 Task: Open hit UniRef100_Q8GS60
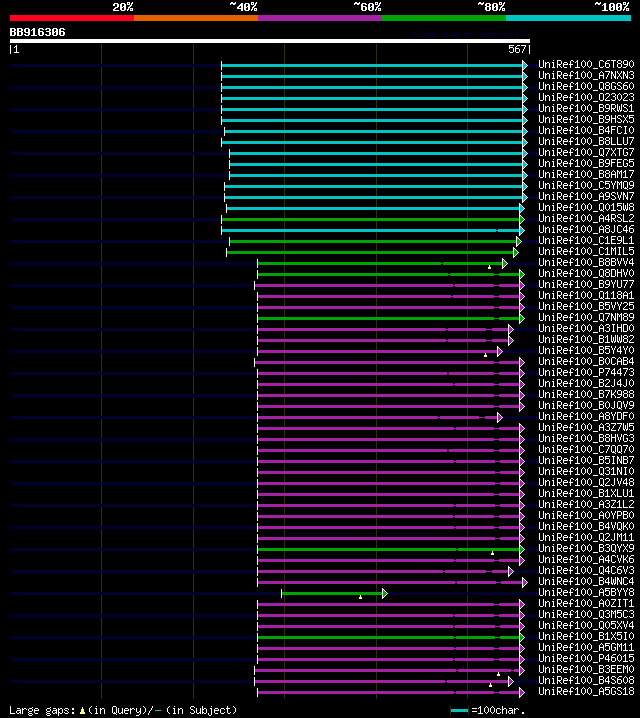(x=586, y=87)
